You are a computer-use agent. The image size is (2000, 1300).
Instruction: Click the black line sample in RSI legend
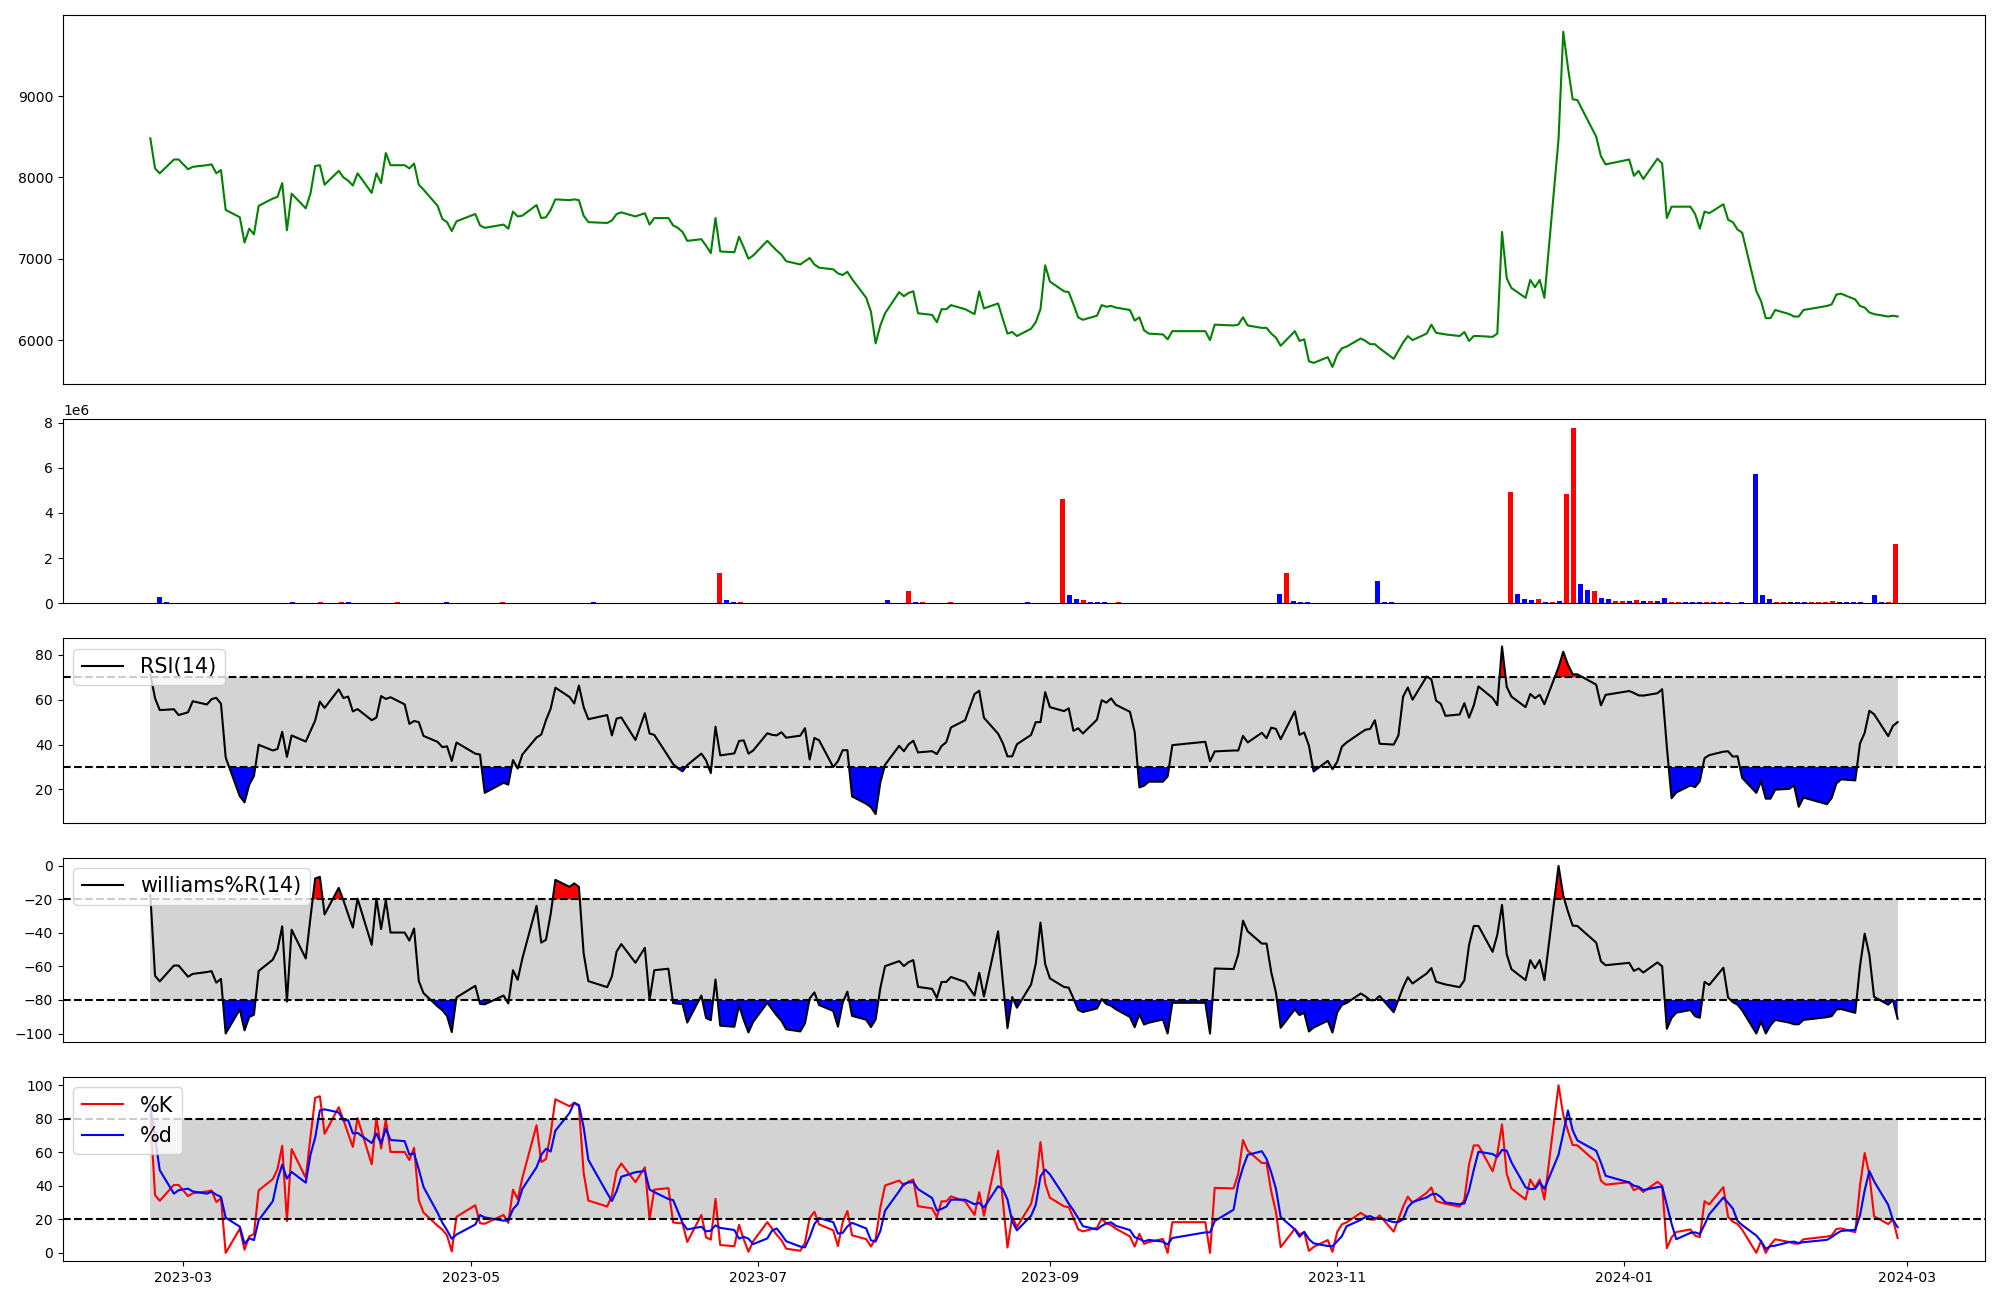click(102, 667)
